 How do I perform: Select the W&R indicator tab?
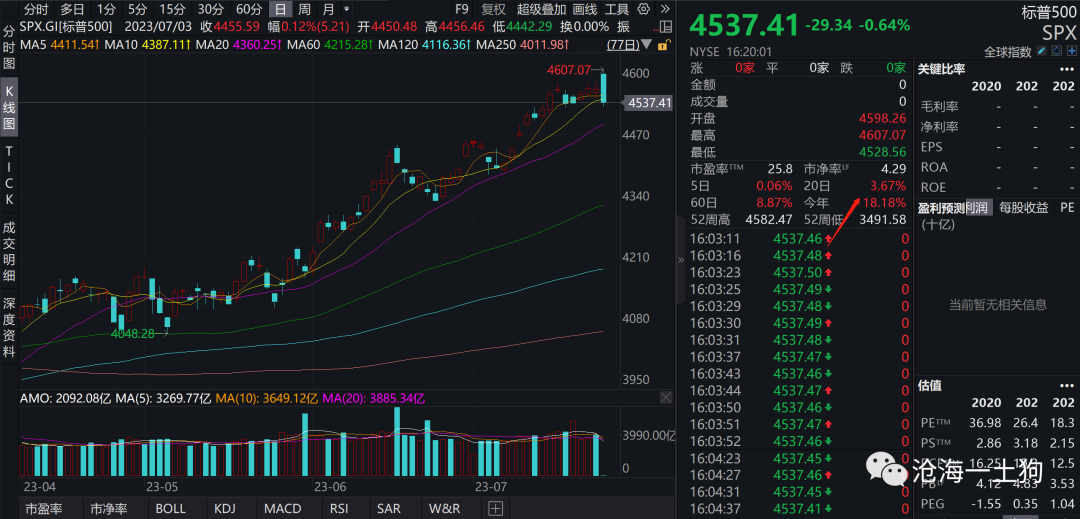pos(445,509)
